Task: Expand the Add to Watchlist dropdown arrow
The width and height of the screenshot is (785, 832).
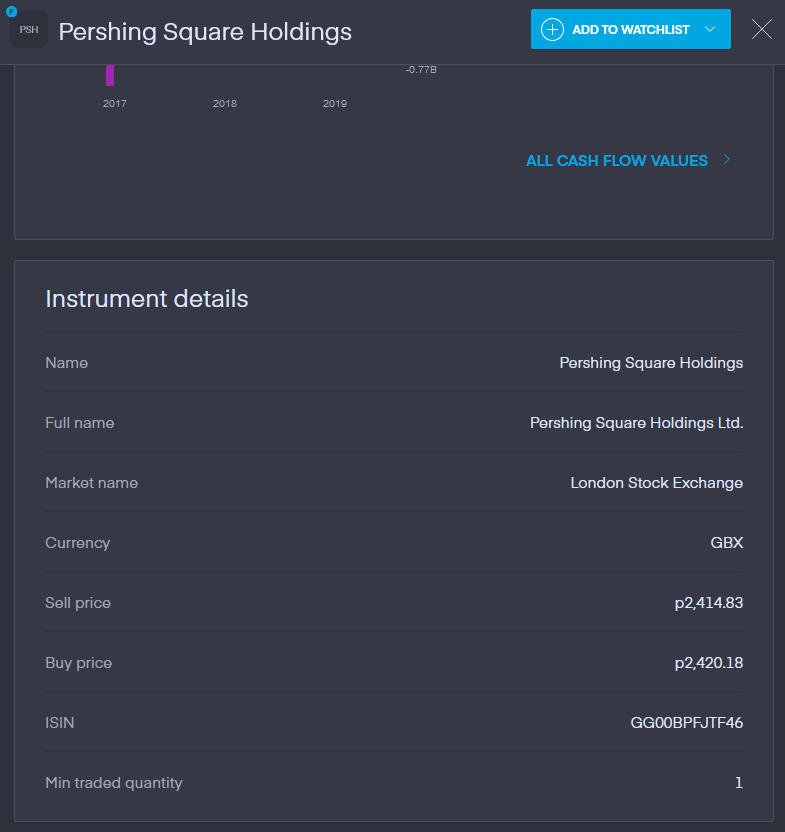Action: (710, 29)
